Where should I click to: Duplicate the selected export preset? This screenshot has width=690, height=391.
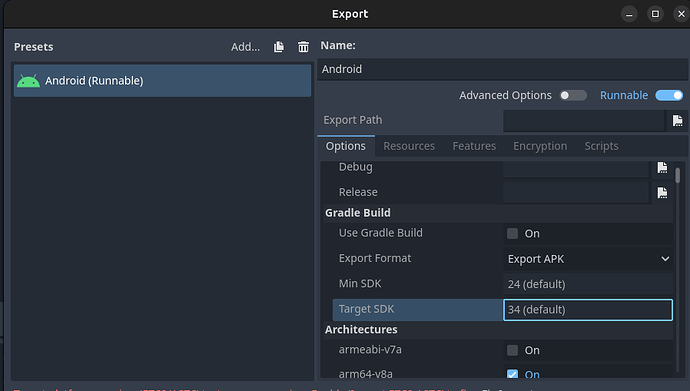pos(279,47)
